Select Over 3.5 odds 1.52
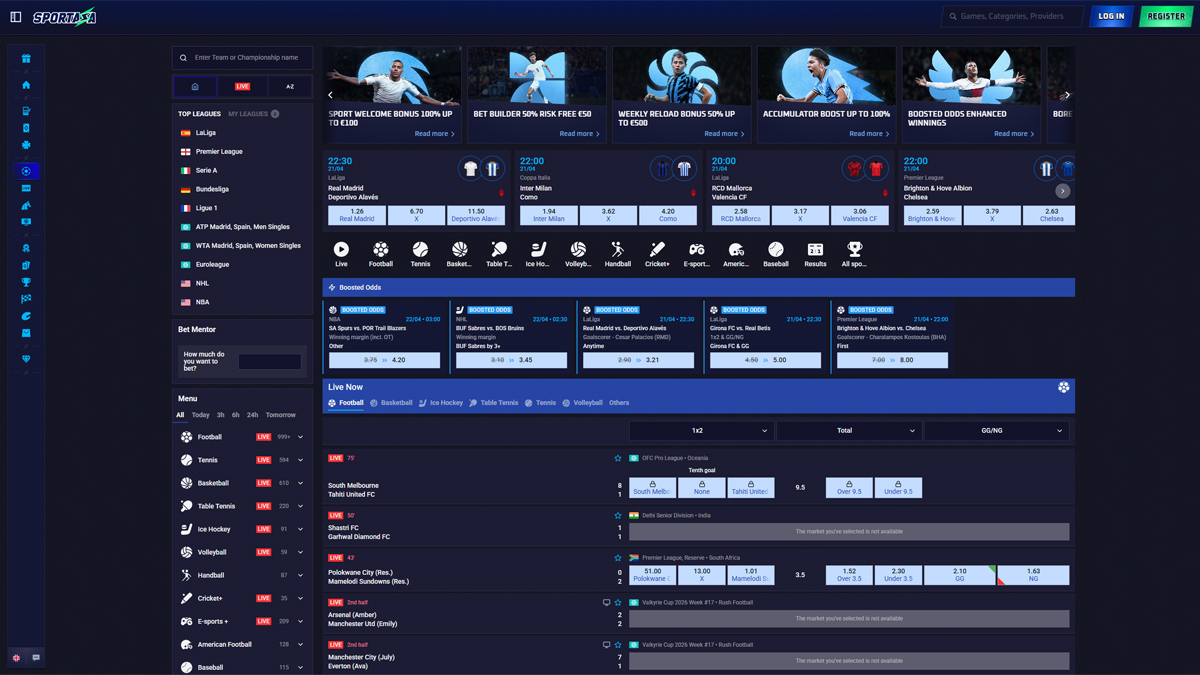The width and height of the screenshot is (1200, 675). click(849, 575)
